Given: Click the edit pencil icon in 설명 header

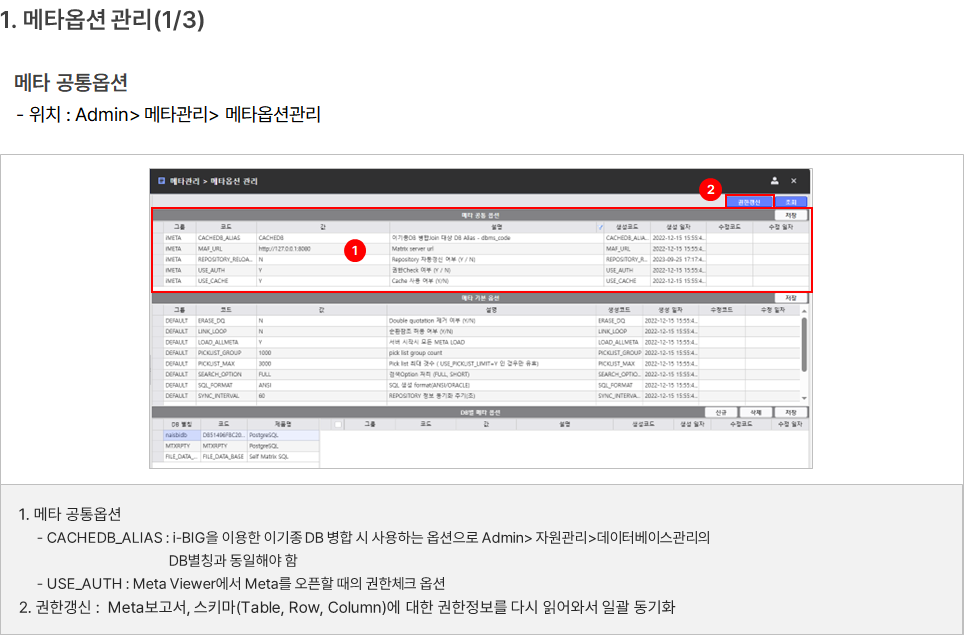Looking at the screenshot, I should 601,227.
